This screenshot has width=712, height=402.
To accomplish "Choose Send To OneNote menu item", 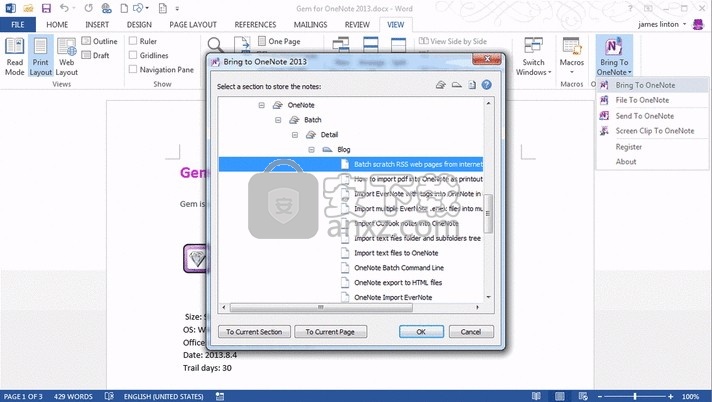I will tap(653, 116).
